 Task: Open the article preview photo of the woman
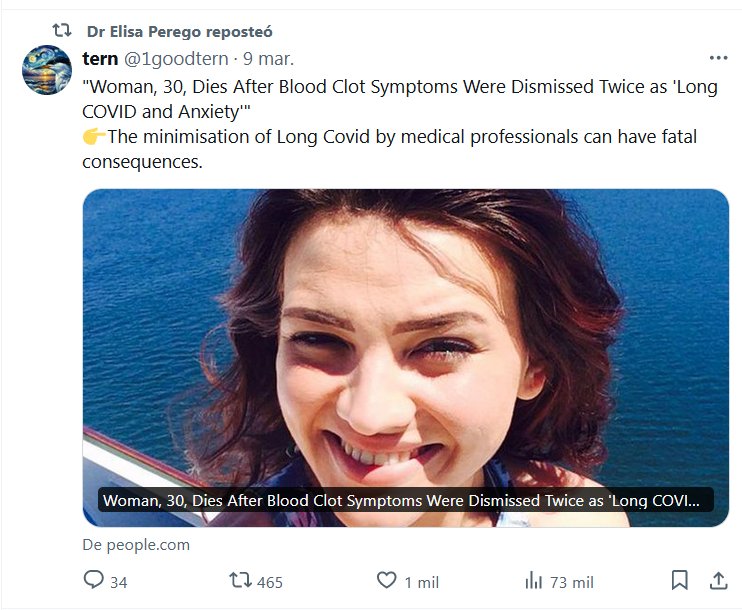405,330
